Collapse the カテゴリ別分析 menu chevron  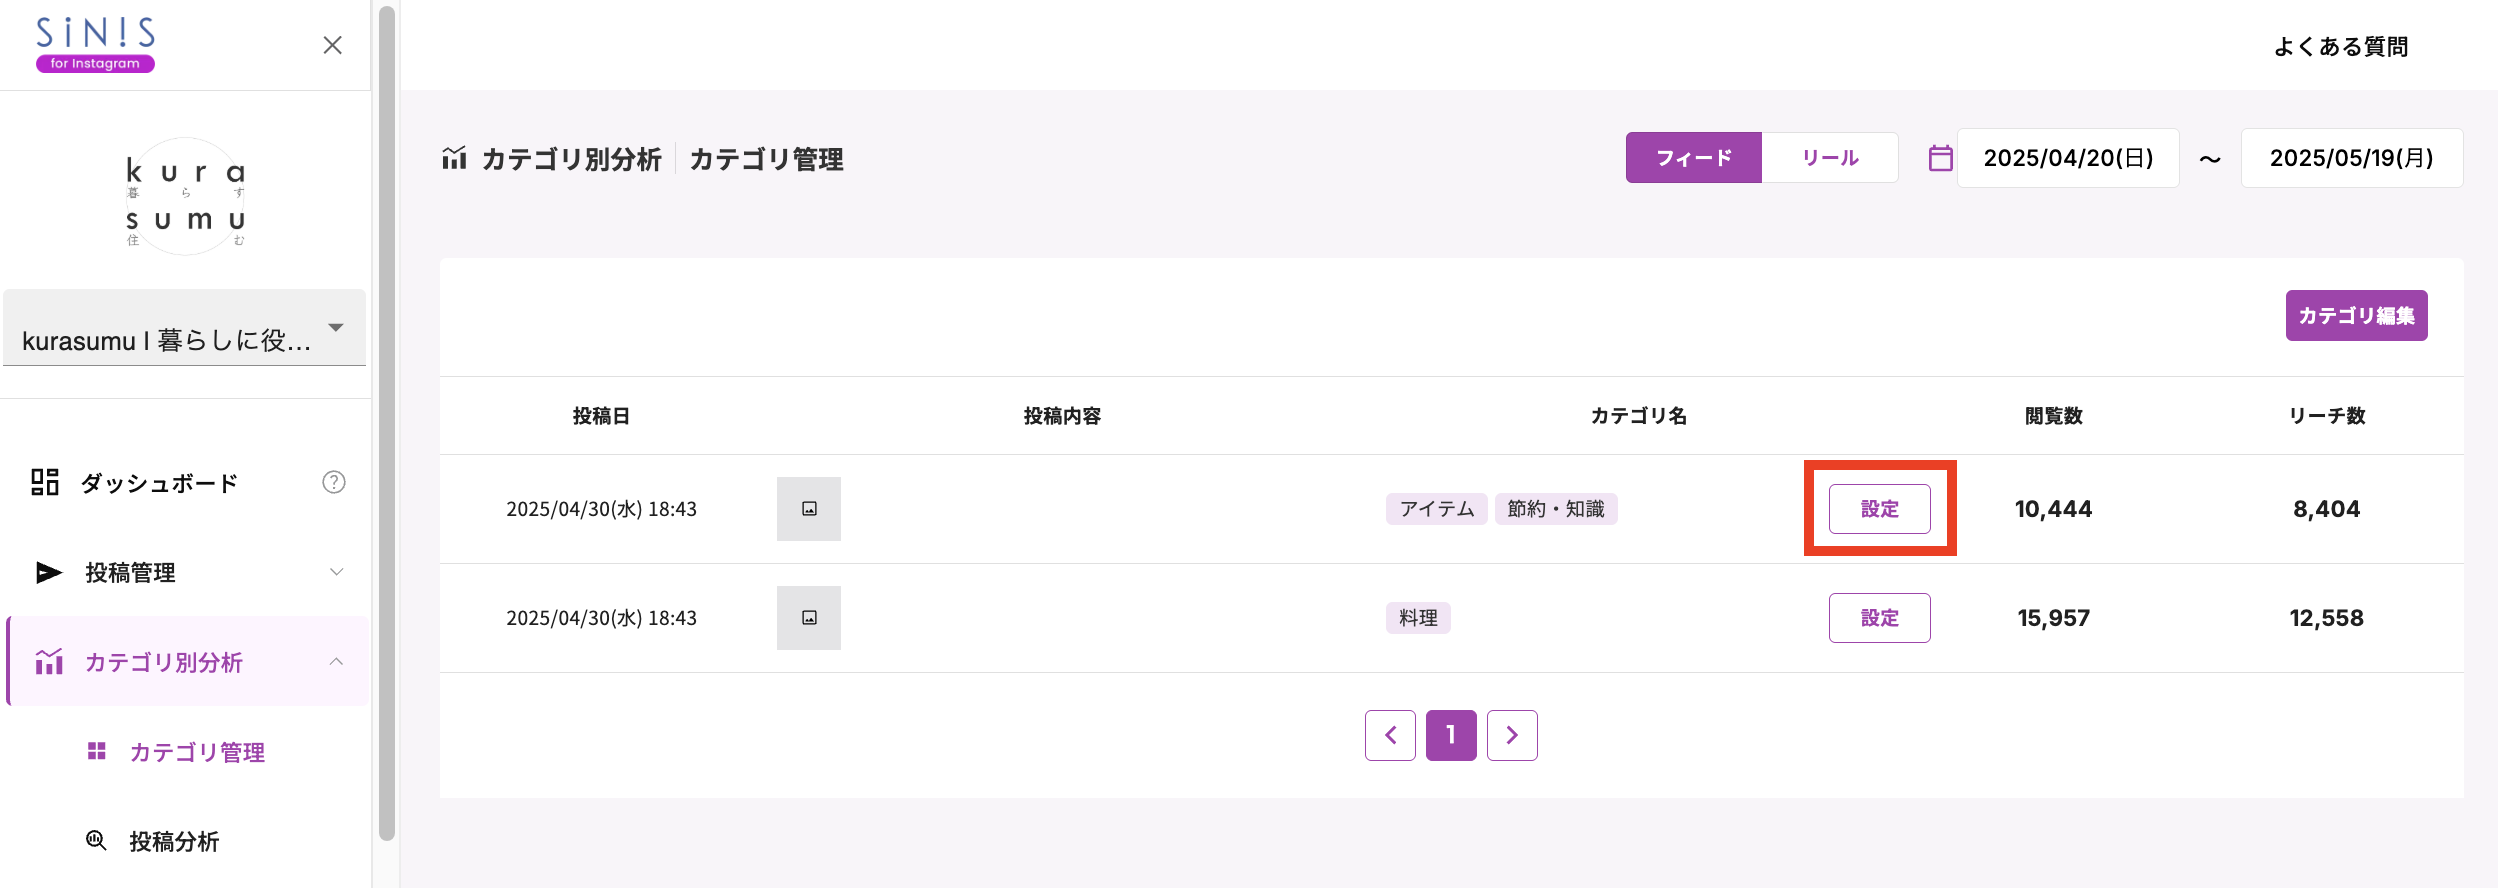tap(336, 662)
